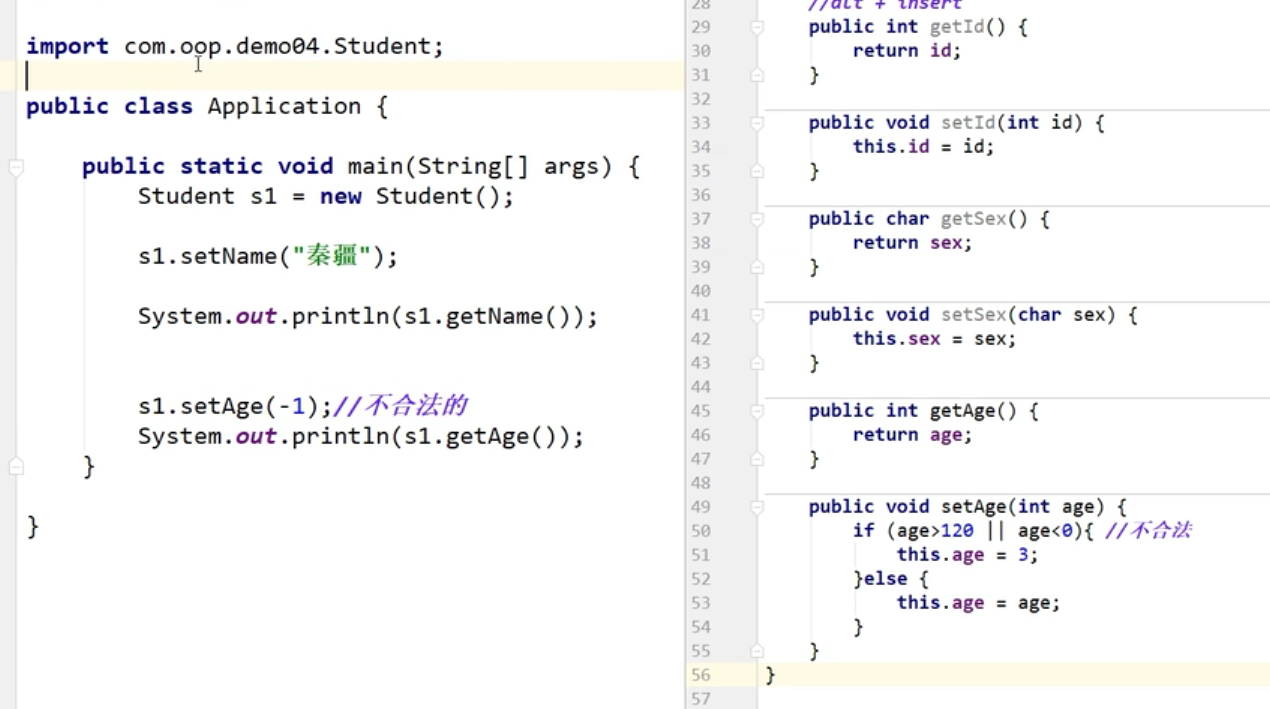The image size is (1270, 709).
Task: Click the this.sex = sex; statement
Action: click(934, 339)
